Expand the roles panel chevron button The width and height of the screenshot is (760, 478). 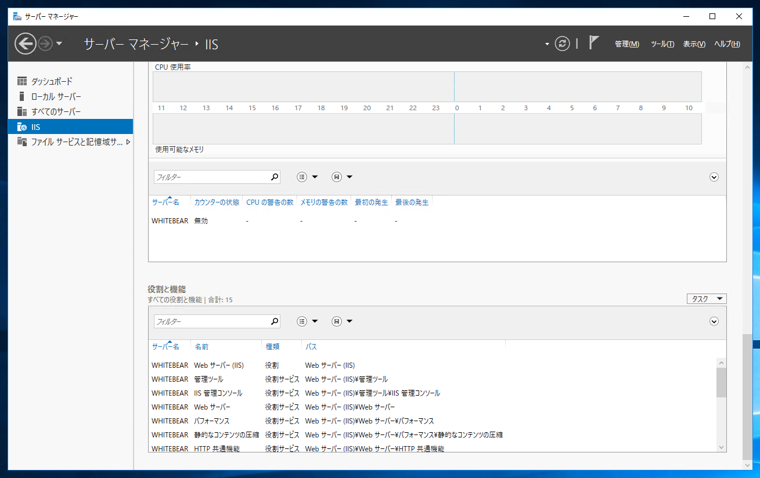714,321
